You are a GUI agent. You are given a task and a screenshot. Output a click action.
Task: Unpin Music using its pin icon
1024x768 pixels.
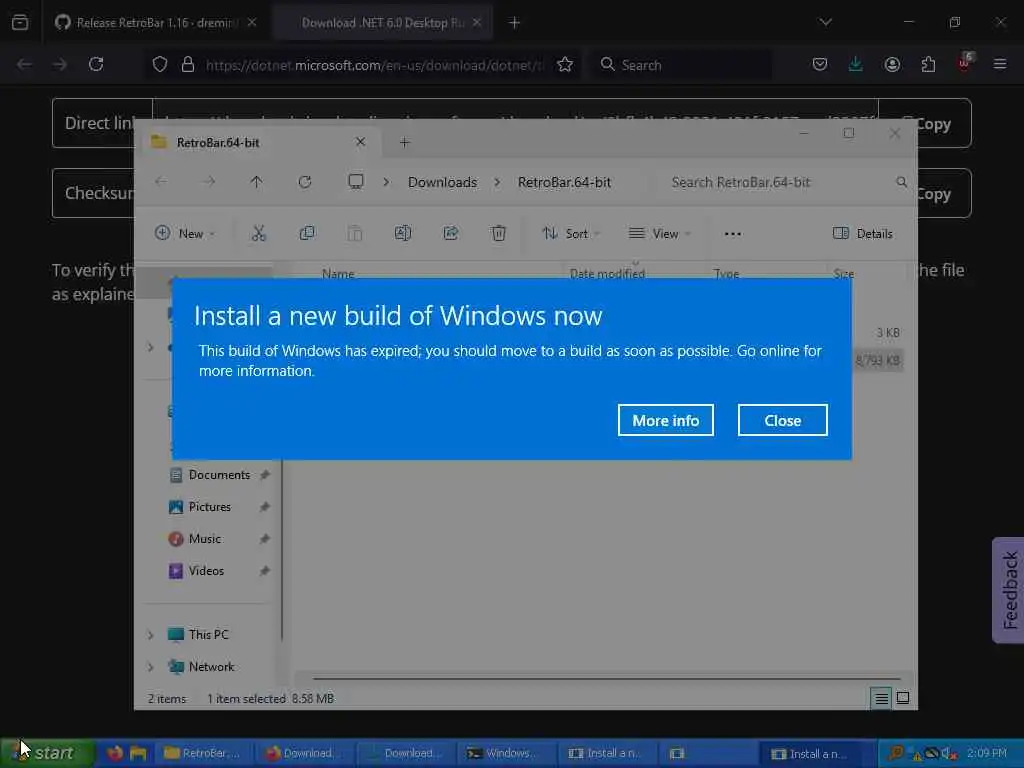pos(264,539)
